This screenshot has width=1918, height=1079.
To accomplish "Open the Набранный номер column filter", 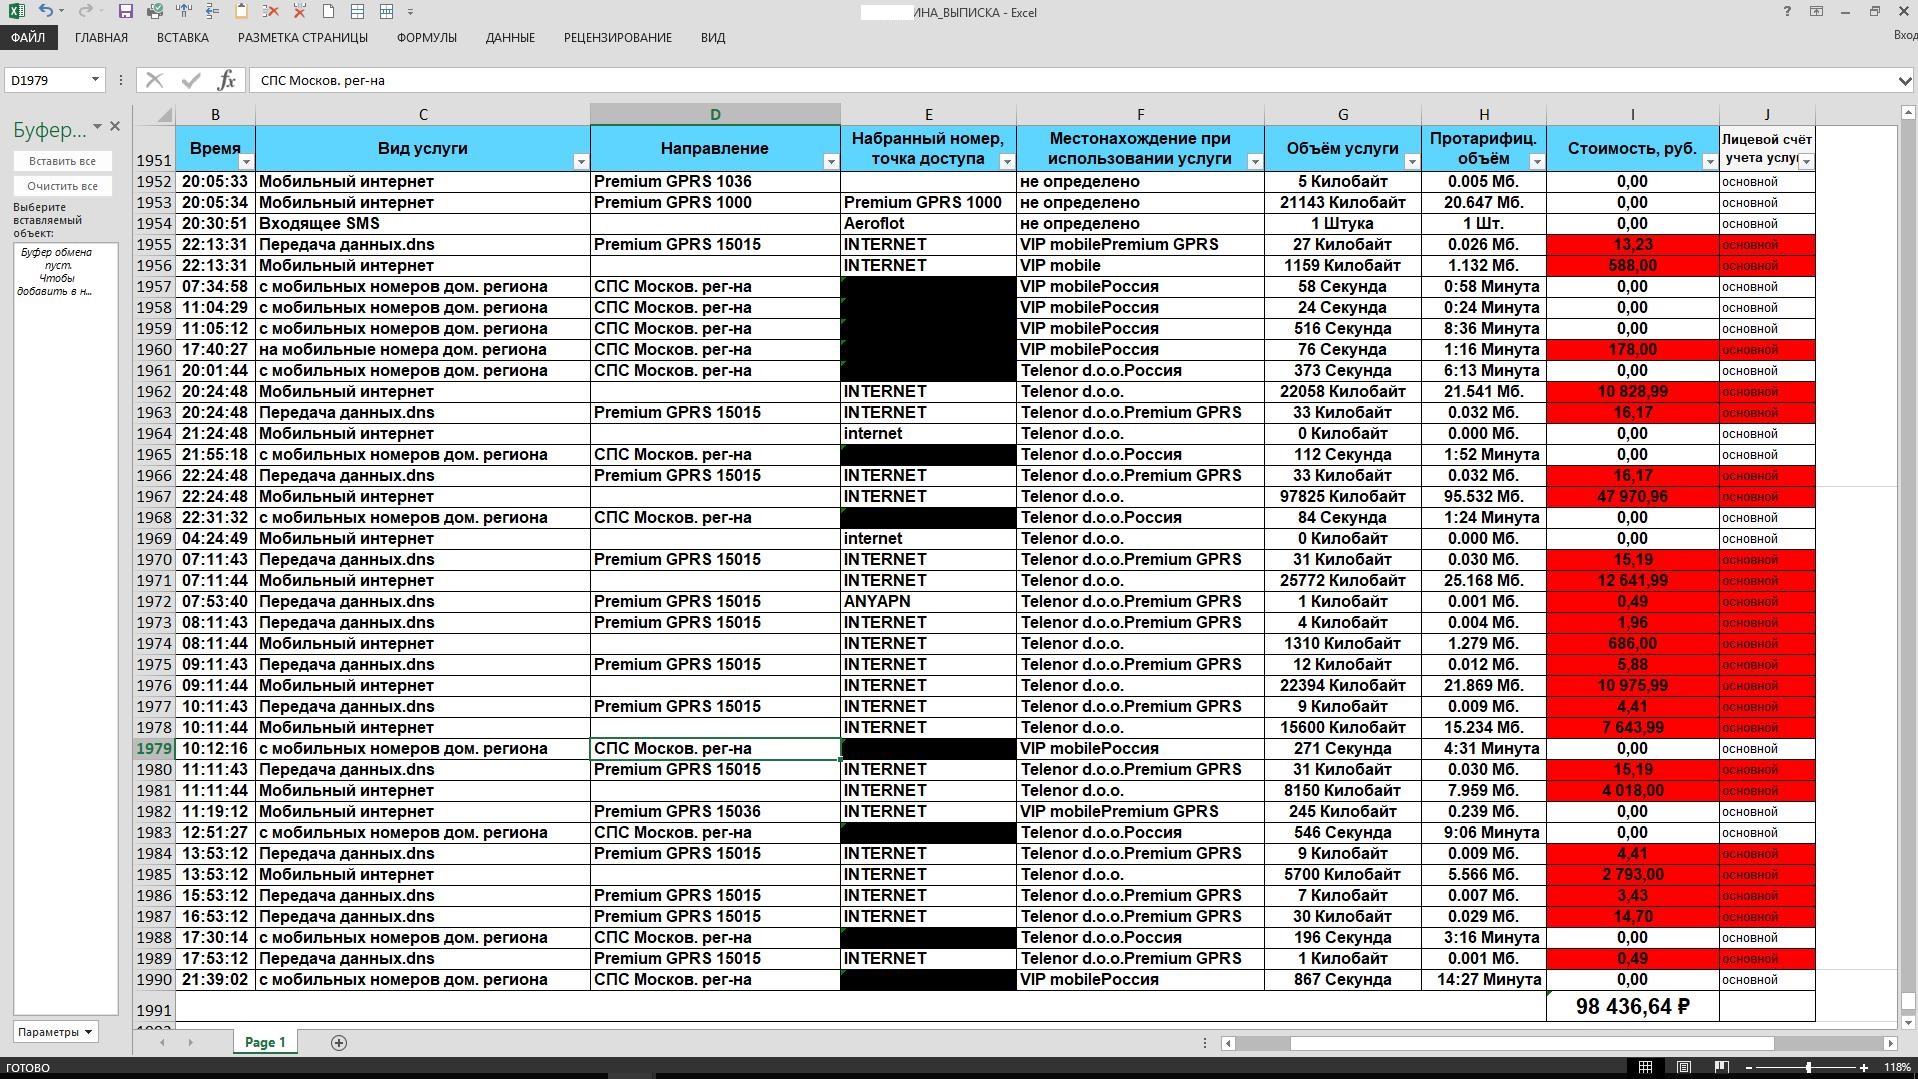I will coord(1007,162).
